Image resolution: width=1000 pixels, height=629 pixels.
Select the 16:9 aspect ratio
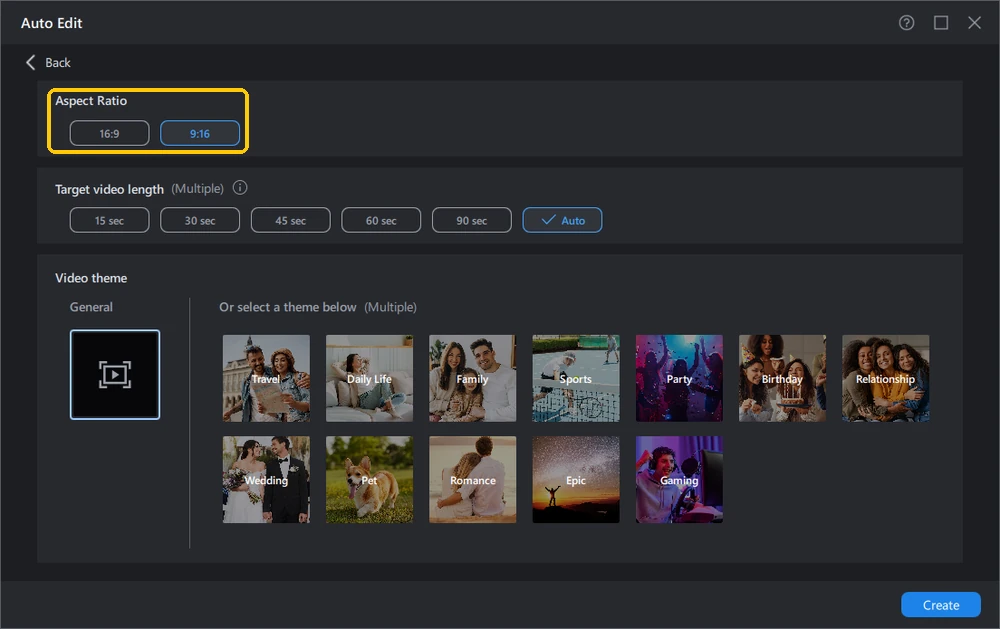pos(109,133)
